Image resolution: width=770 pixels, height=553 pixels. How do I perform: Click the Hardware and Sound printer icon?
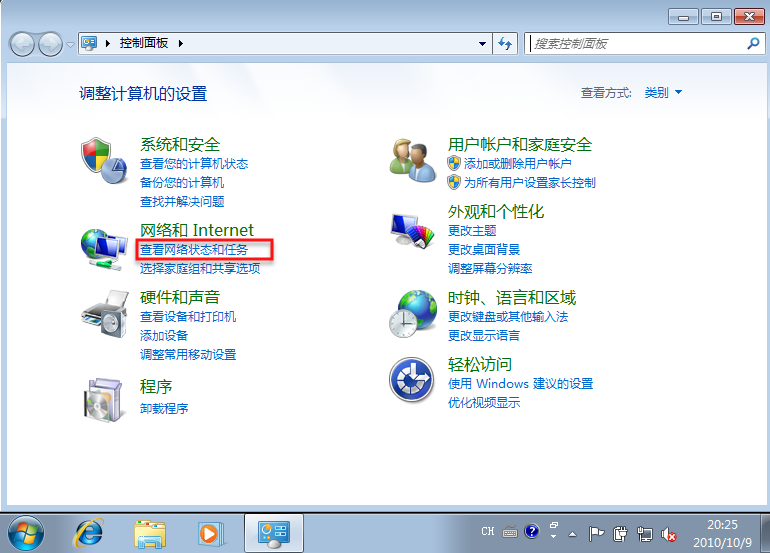pos(102,315)
